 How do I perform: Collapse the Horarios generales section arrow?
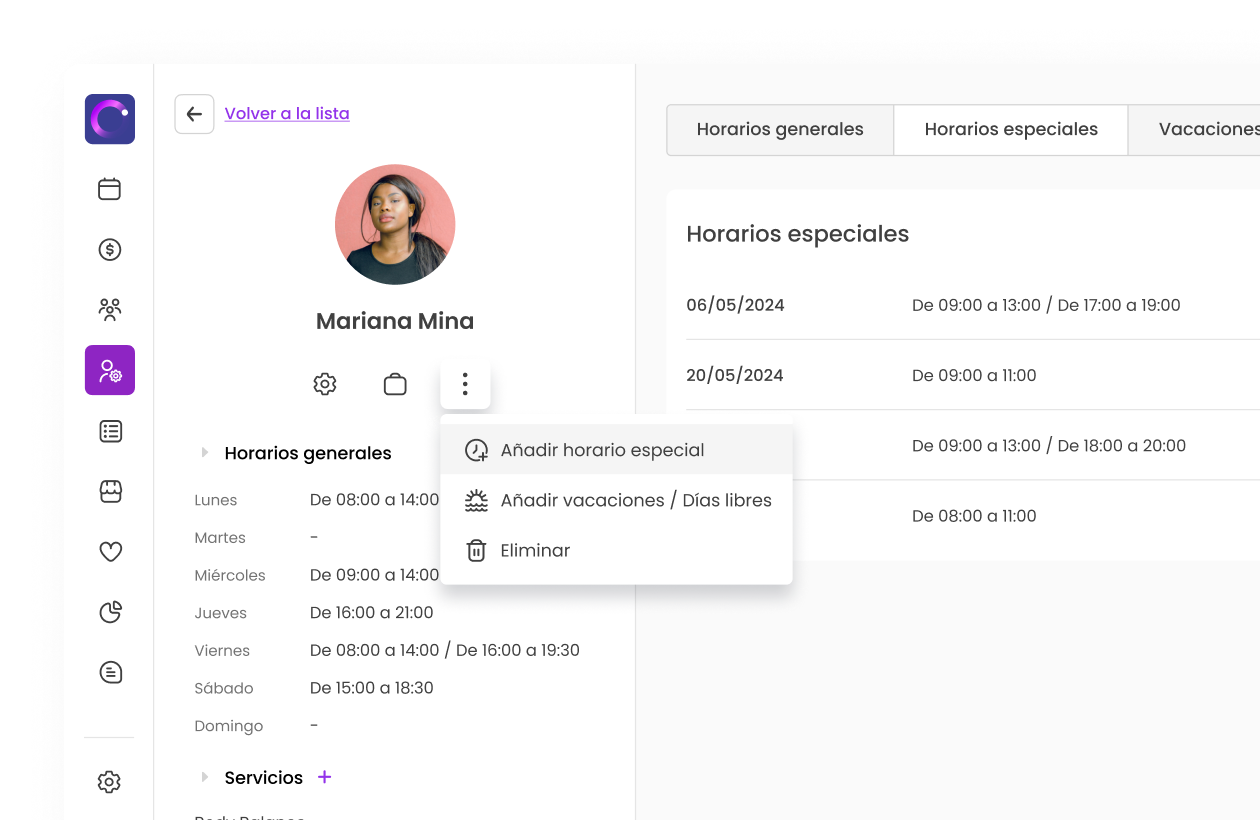point(205,453)
